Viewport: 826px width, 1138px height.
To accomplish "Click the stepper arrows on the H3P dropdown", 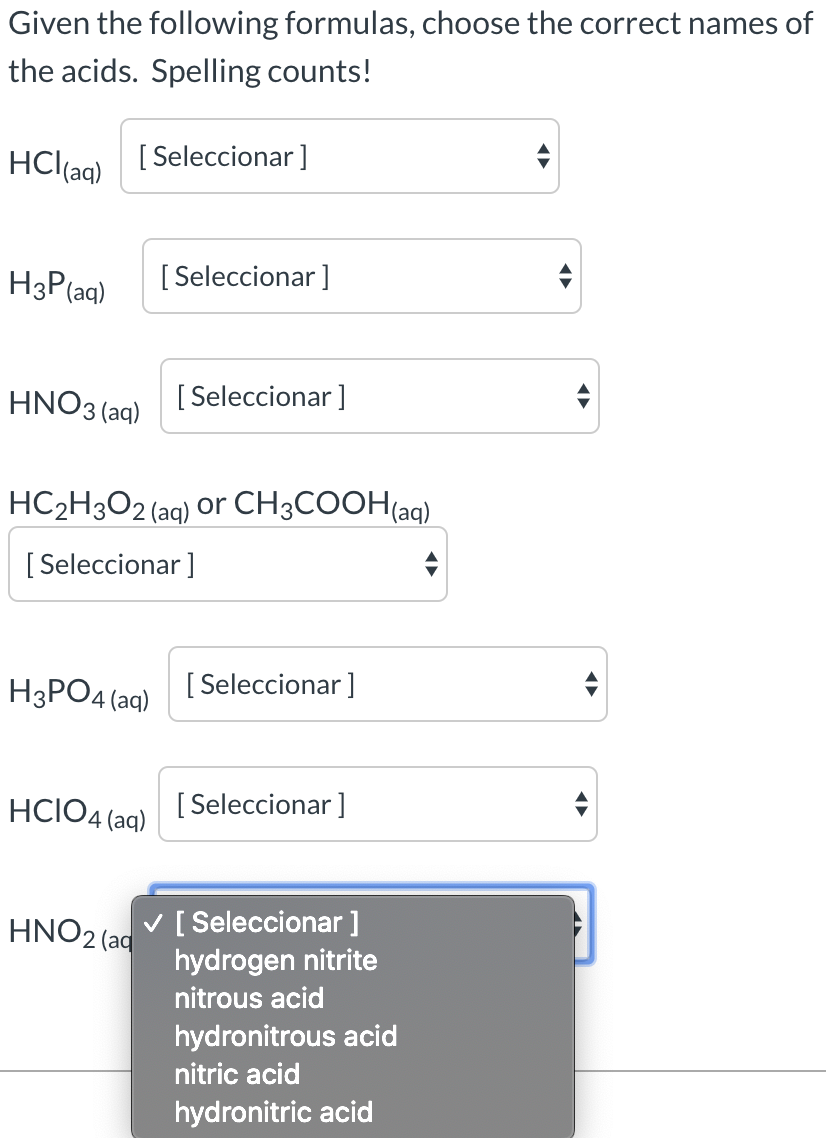I will click(x=563, y=276).
